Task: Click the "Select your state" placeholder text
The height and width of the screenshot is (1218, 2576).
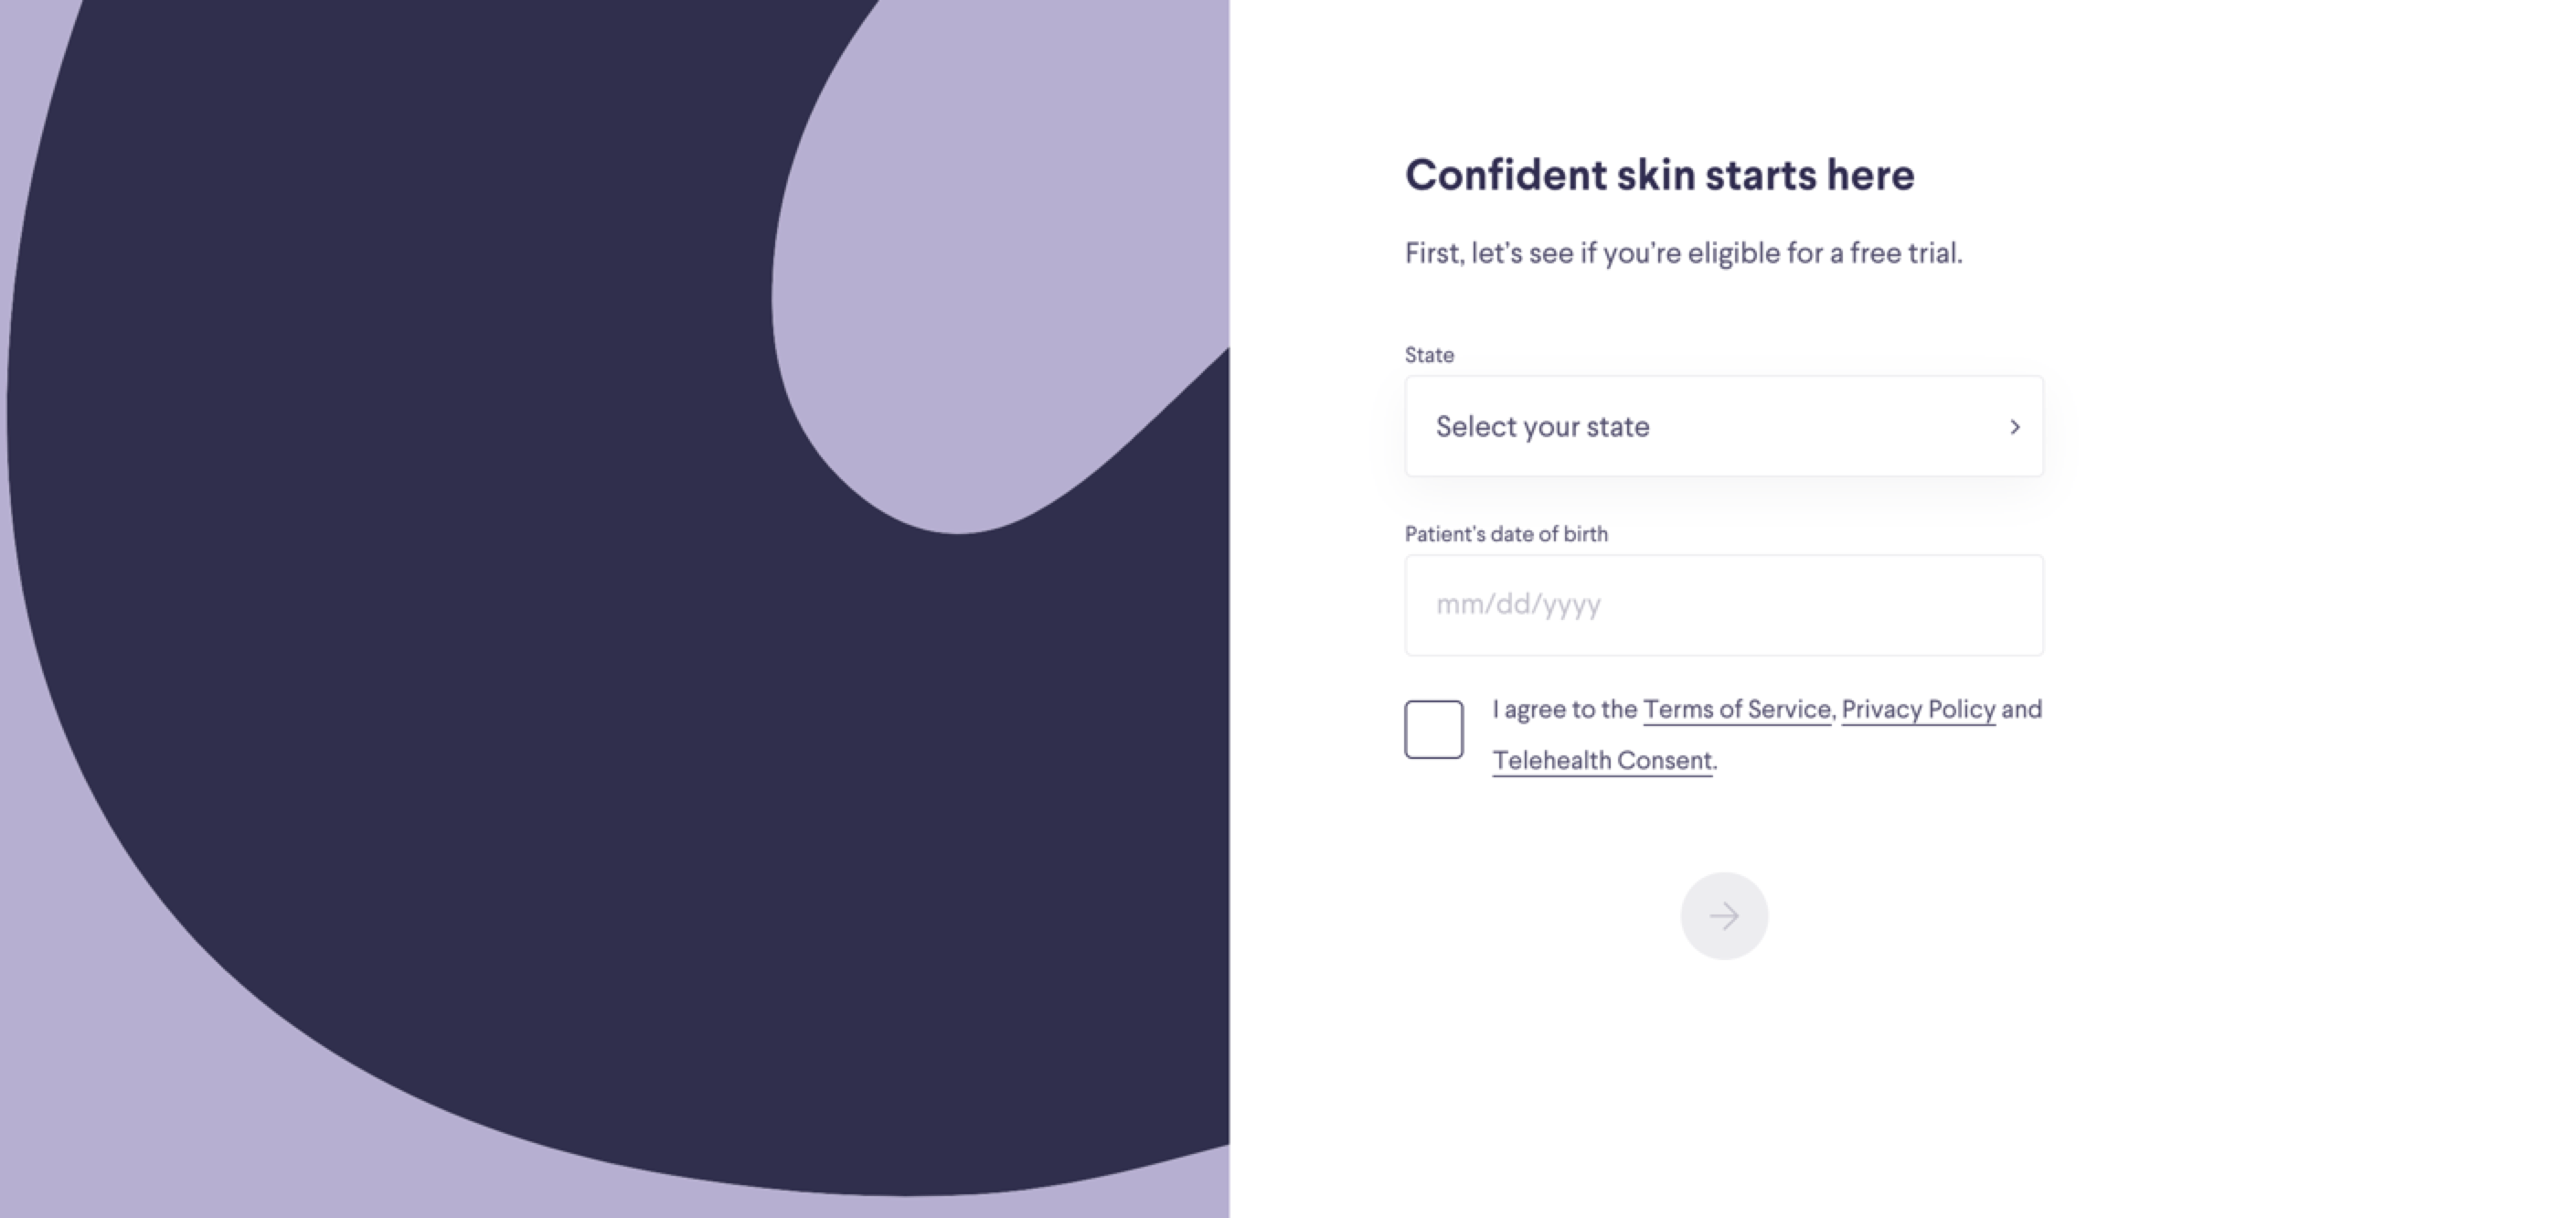Action: point(1542,427)
